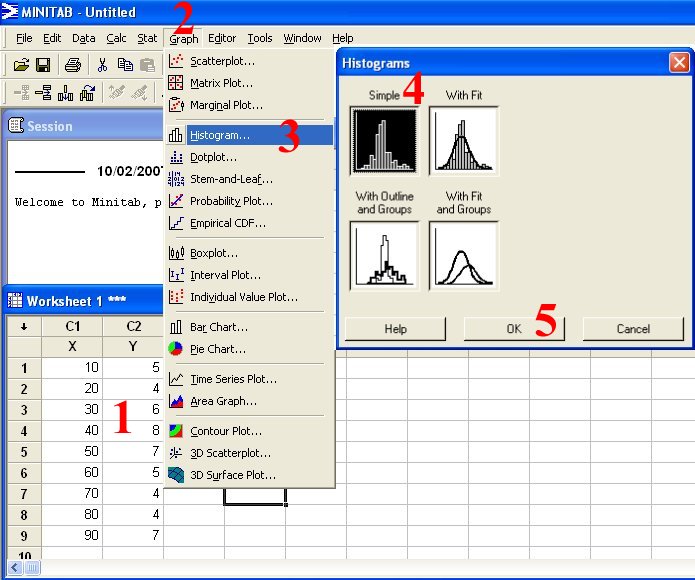Click the Print toolbar icon

tap(73, 65)
